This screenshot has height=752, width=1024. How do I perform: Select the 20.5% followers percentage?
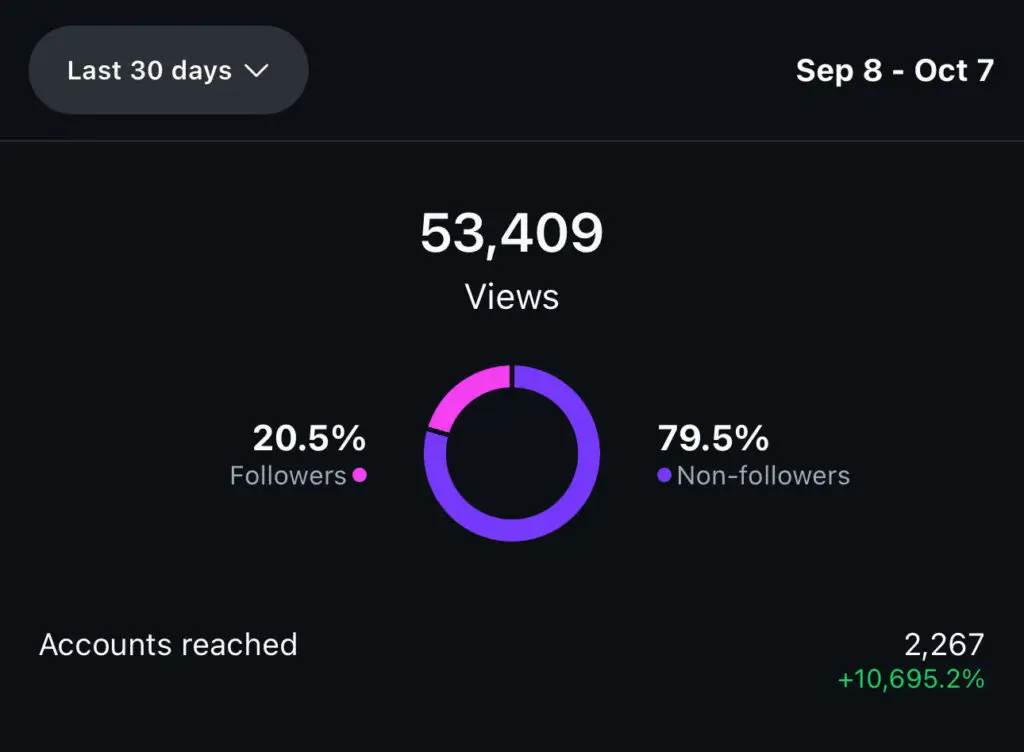309,438
